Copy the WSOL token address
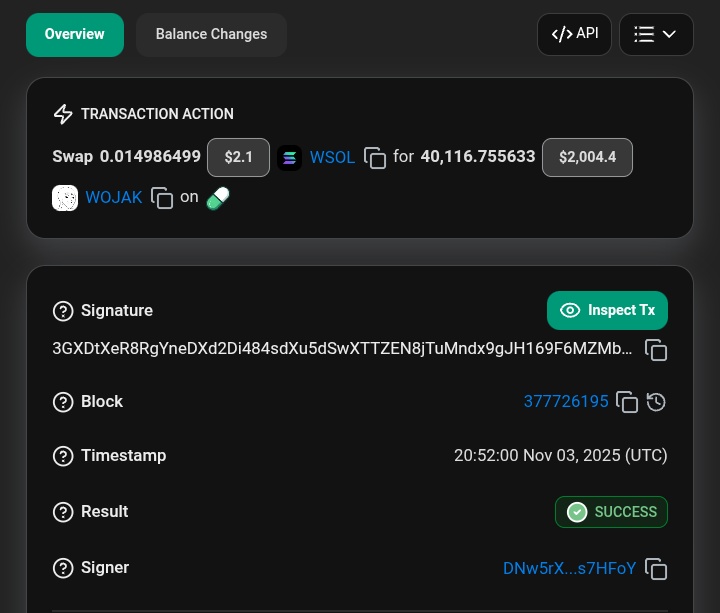The height and width of the screenshot is (613, 720). point(375,157)
